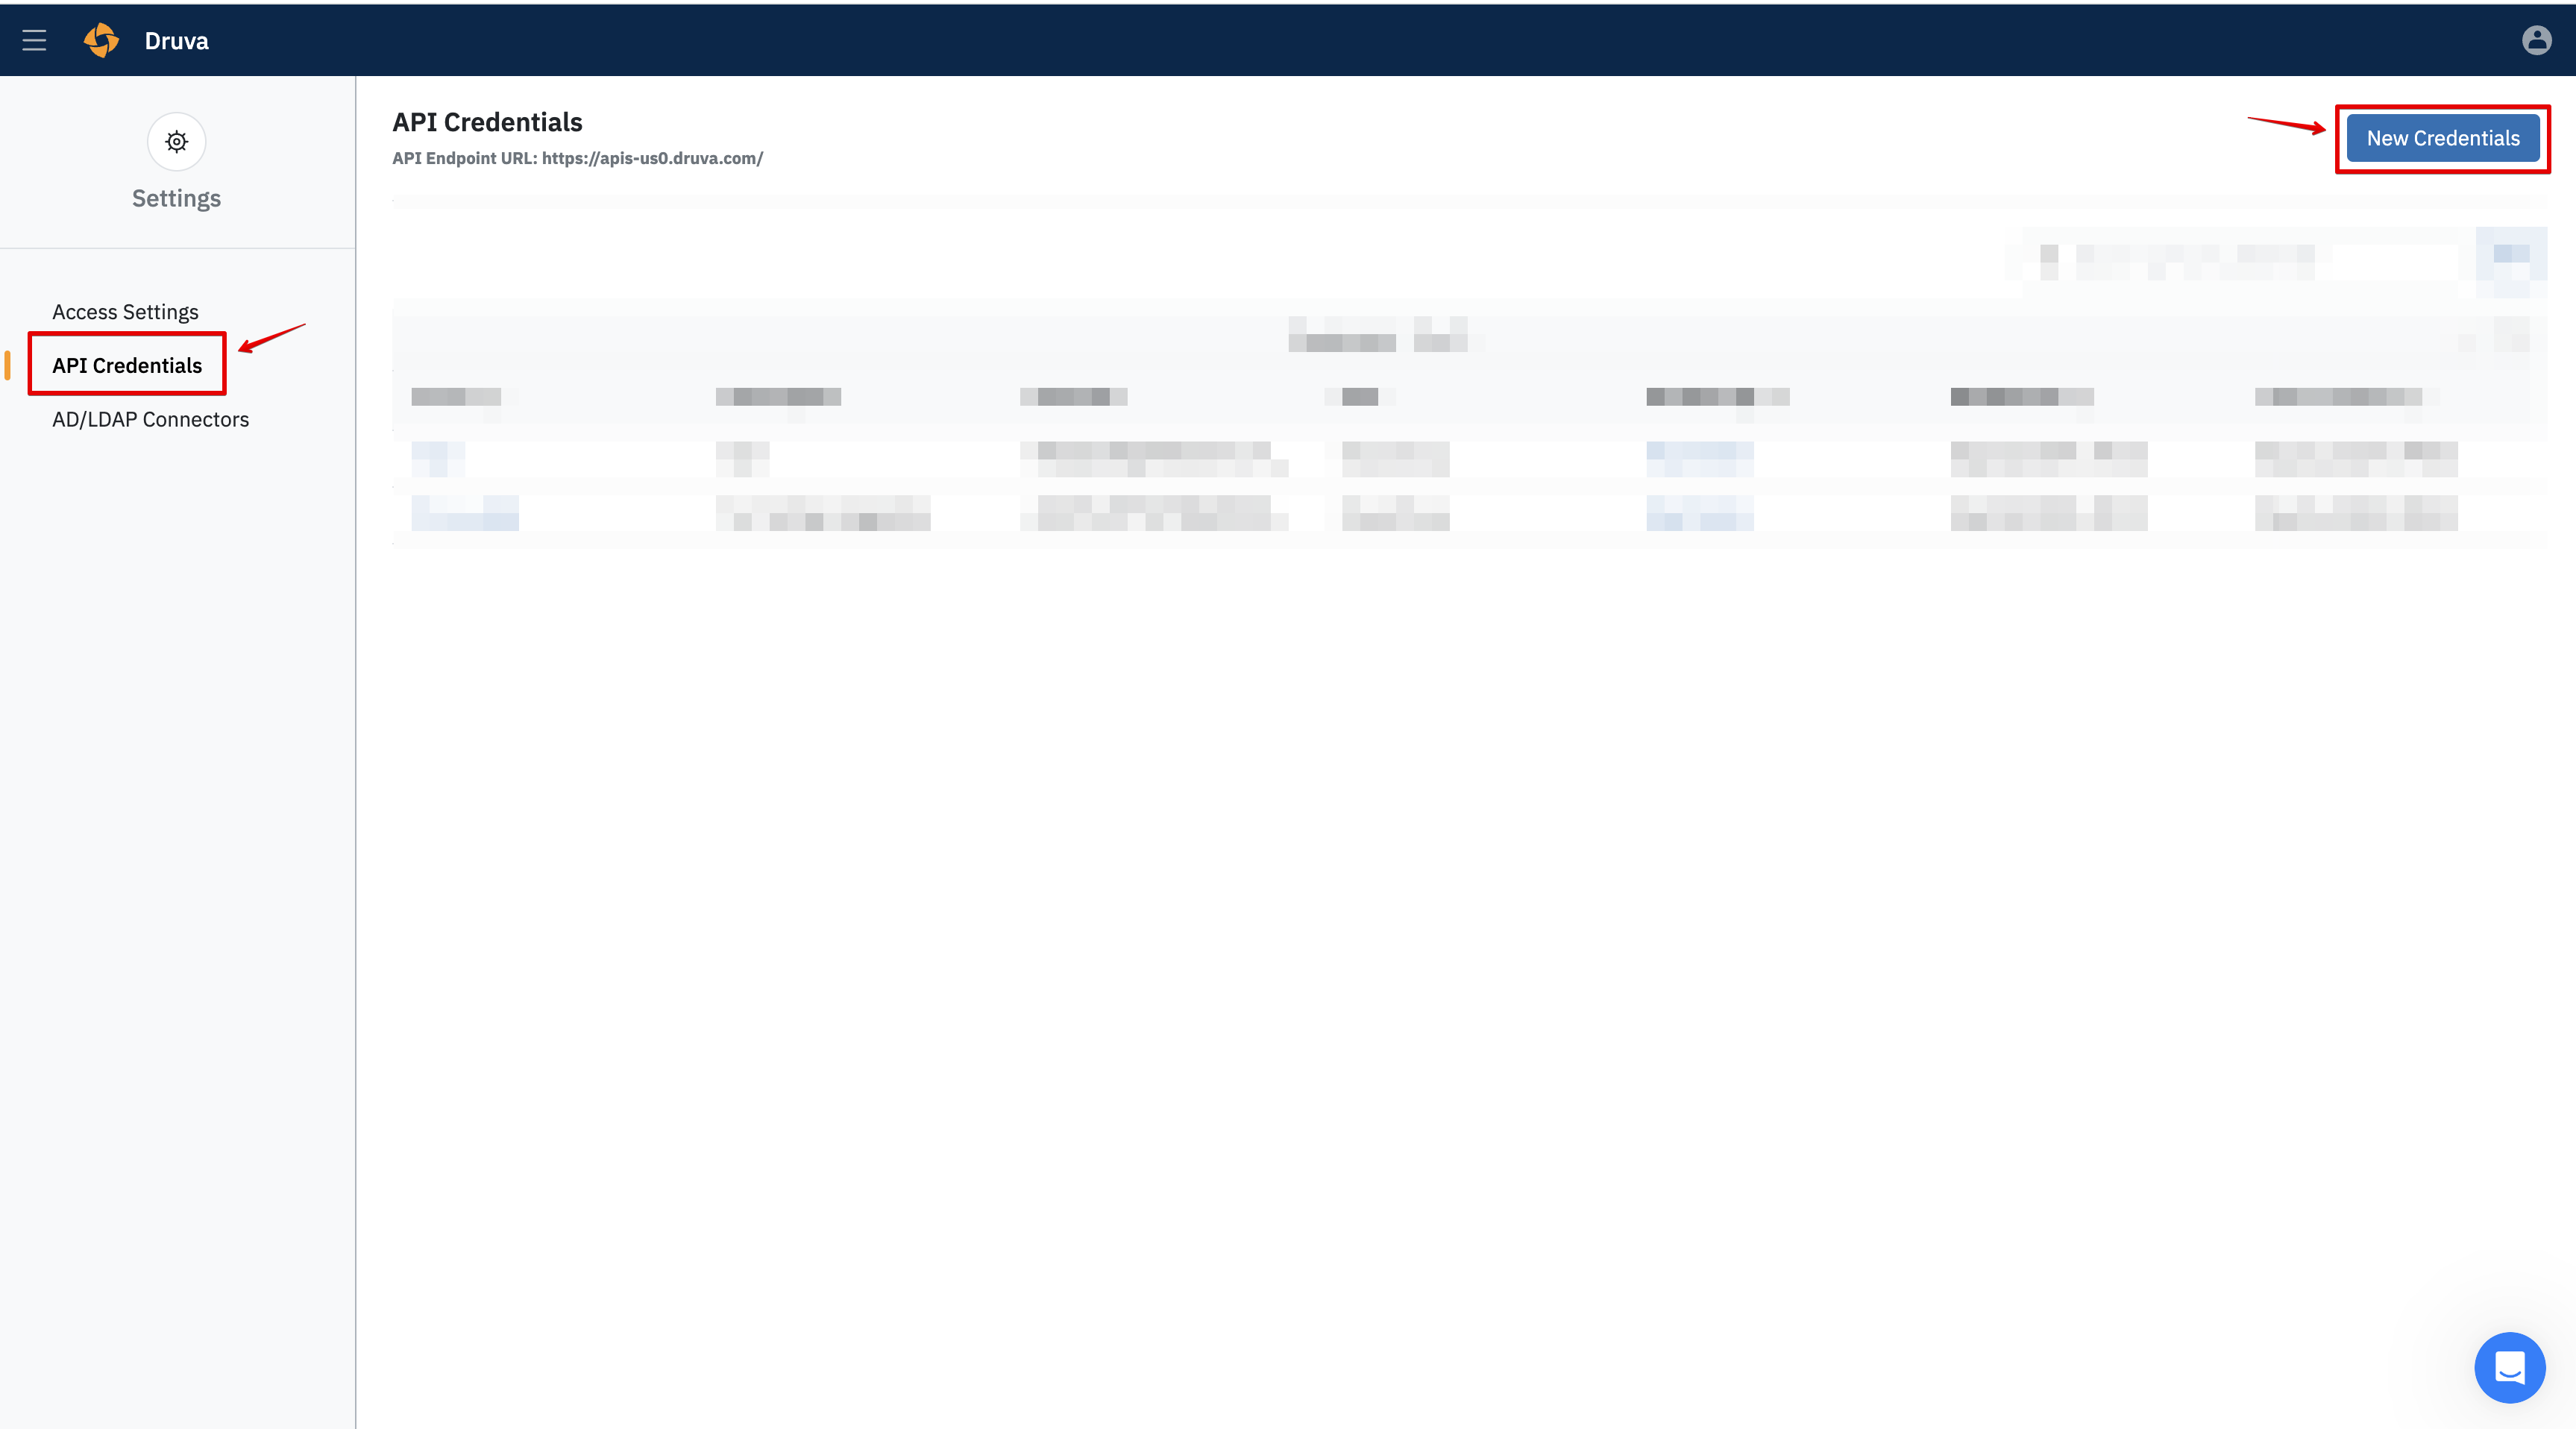Click the Druva logo icon
2576x1429 pixels.
click(x=101, y=40)
